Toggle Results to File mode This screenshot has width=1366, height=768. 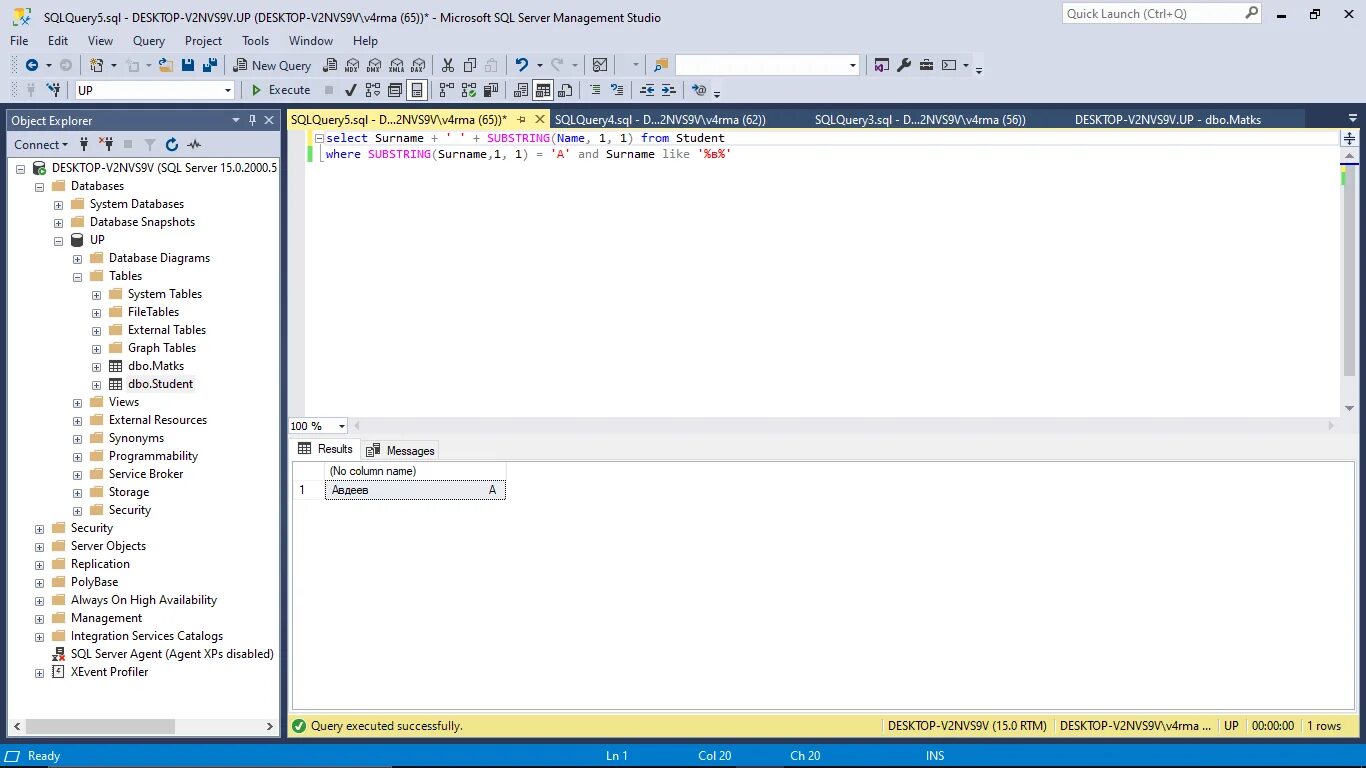coord(565,90)
